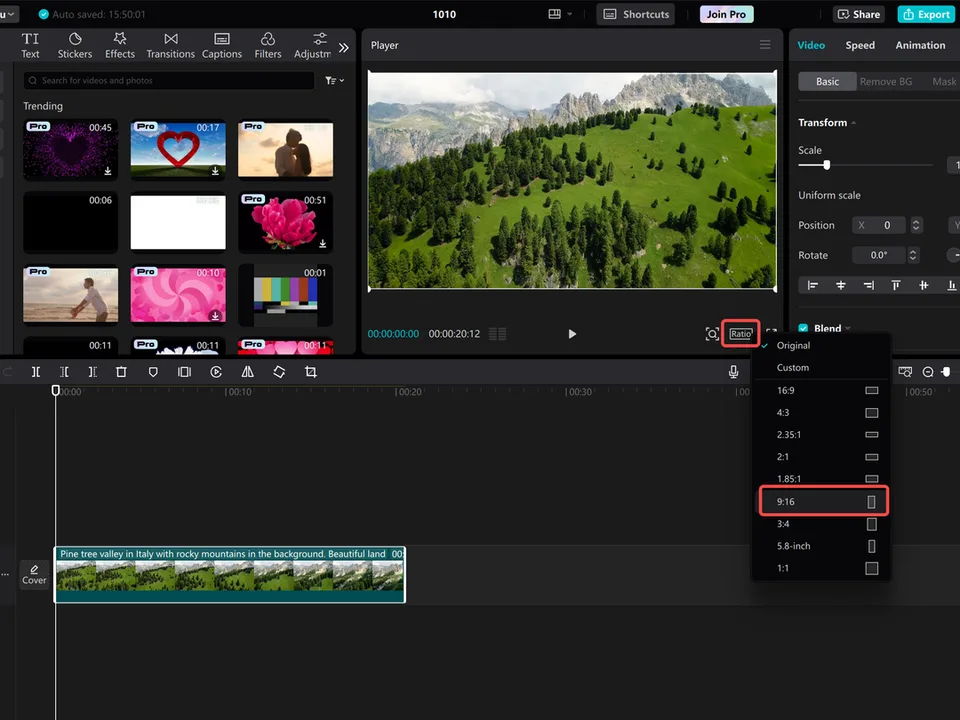The image size is (960, 720).
Task: Click the Mirror flip icon
Action: [247, 372]
